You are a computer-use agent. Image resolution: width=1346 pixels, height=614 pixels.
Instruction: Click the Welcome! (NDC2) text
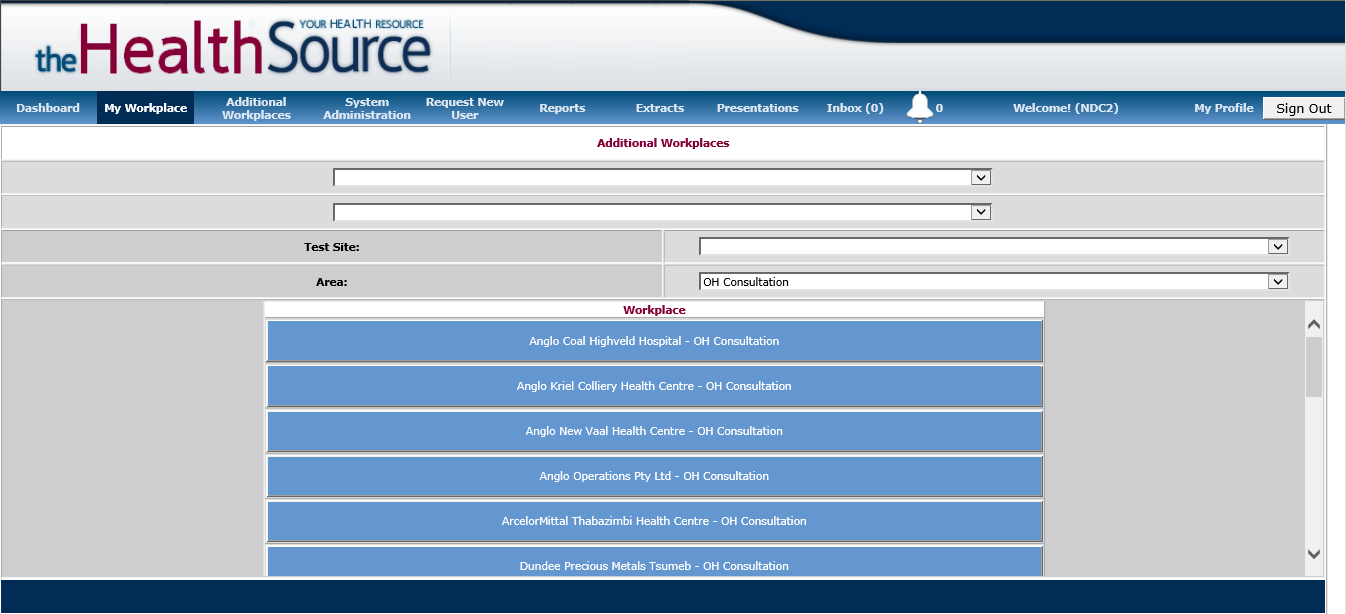point(1065,108)
